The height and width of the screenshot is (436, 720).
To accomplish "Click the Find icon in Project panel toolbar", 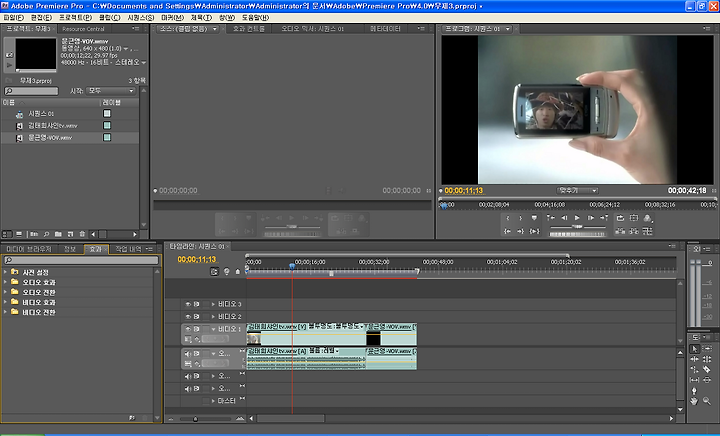I will click(x=46, y=234).
